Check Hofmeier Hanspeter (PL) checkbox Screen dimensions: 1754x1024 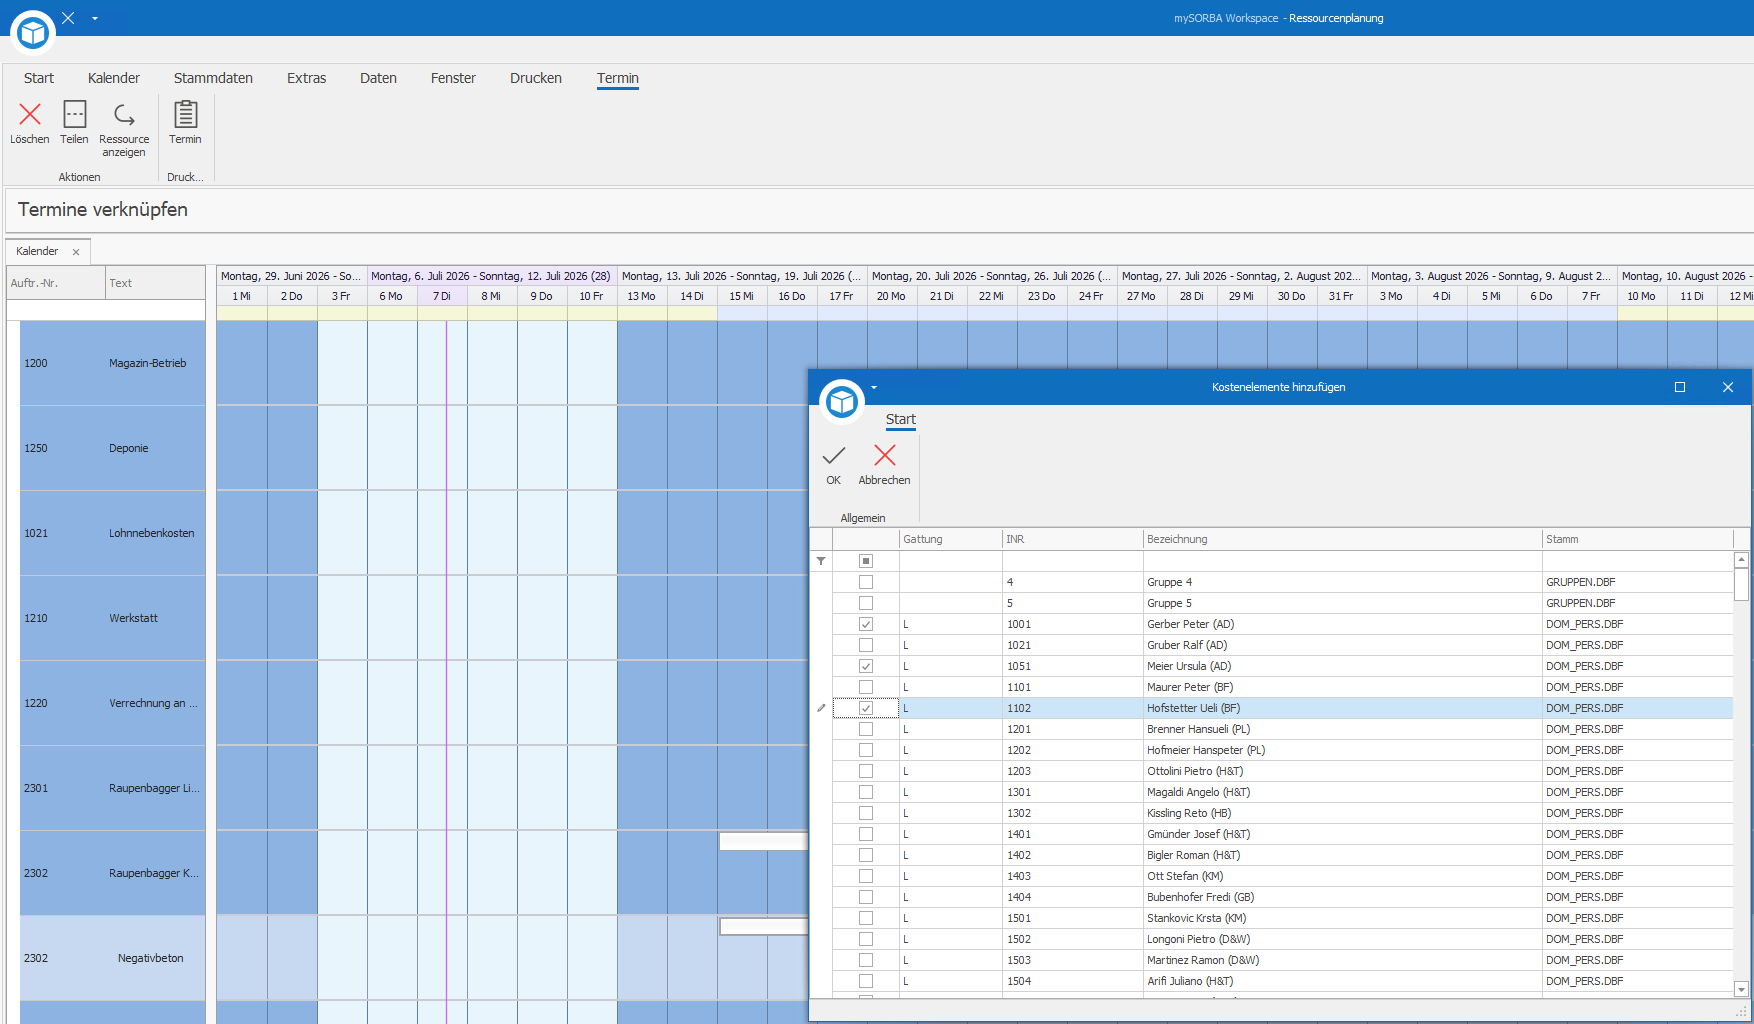click(x=866, y=750)
